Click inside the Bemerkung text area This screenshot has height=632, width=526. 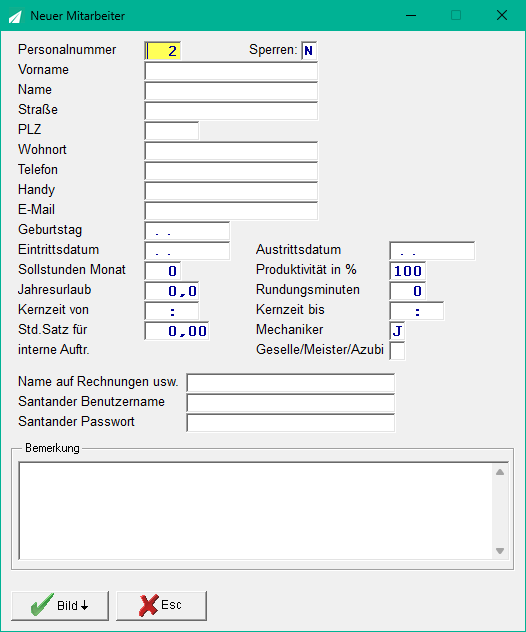[256, 511]
